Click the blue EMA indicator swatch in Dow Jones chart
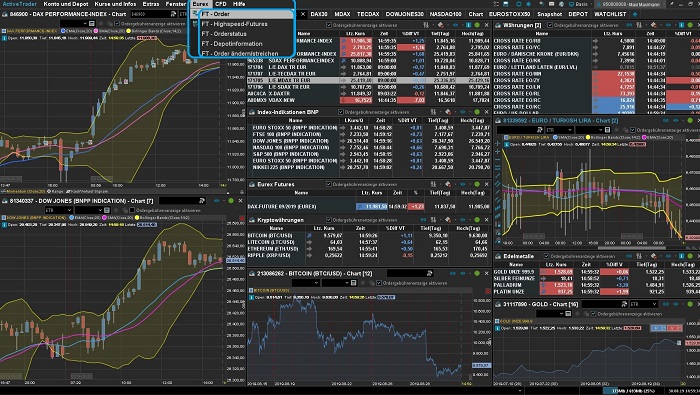Screen dimensions: 700x395 point(71,218)
